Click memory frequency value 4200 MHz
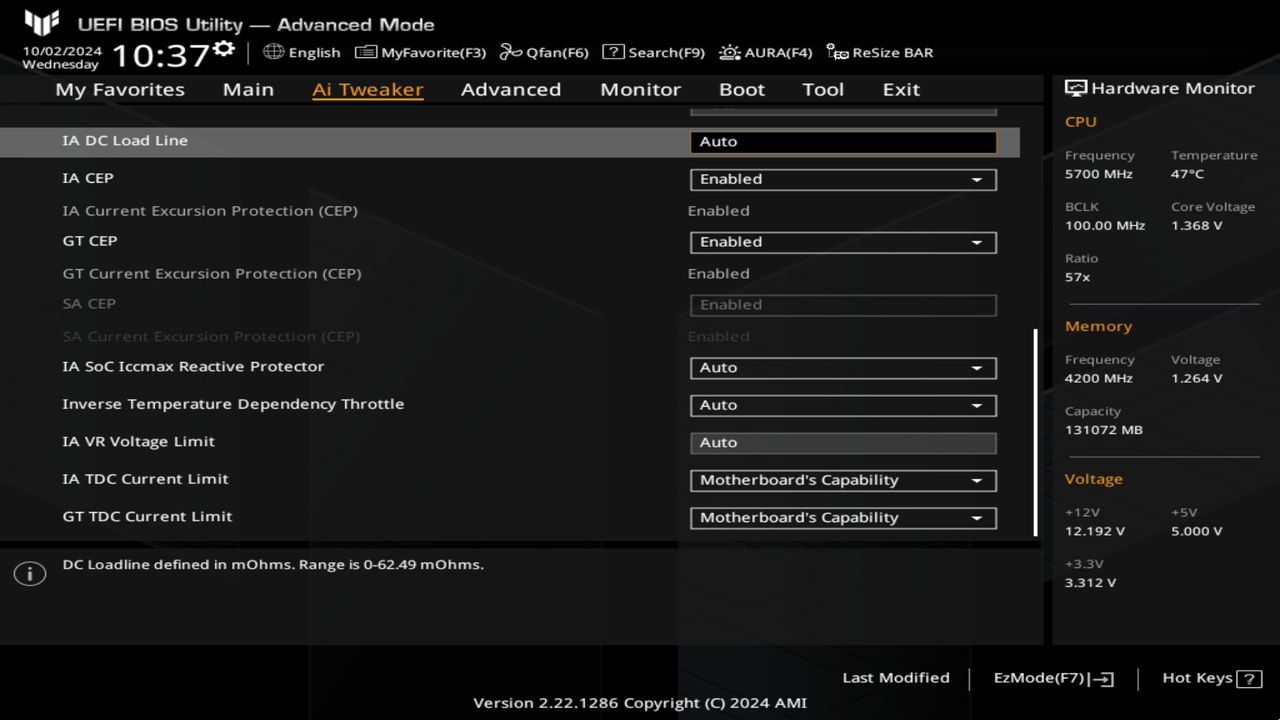Screen dimensions: 1280x720 pos(1099,379)
